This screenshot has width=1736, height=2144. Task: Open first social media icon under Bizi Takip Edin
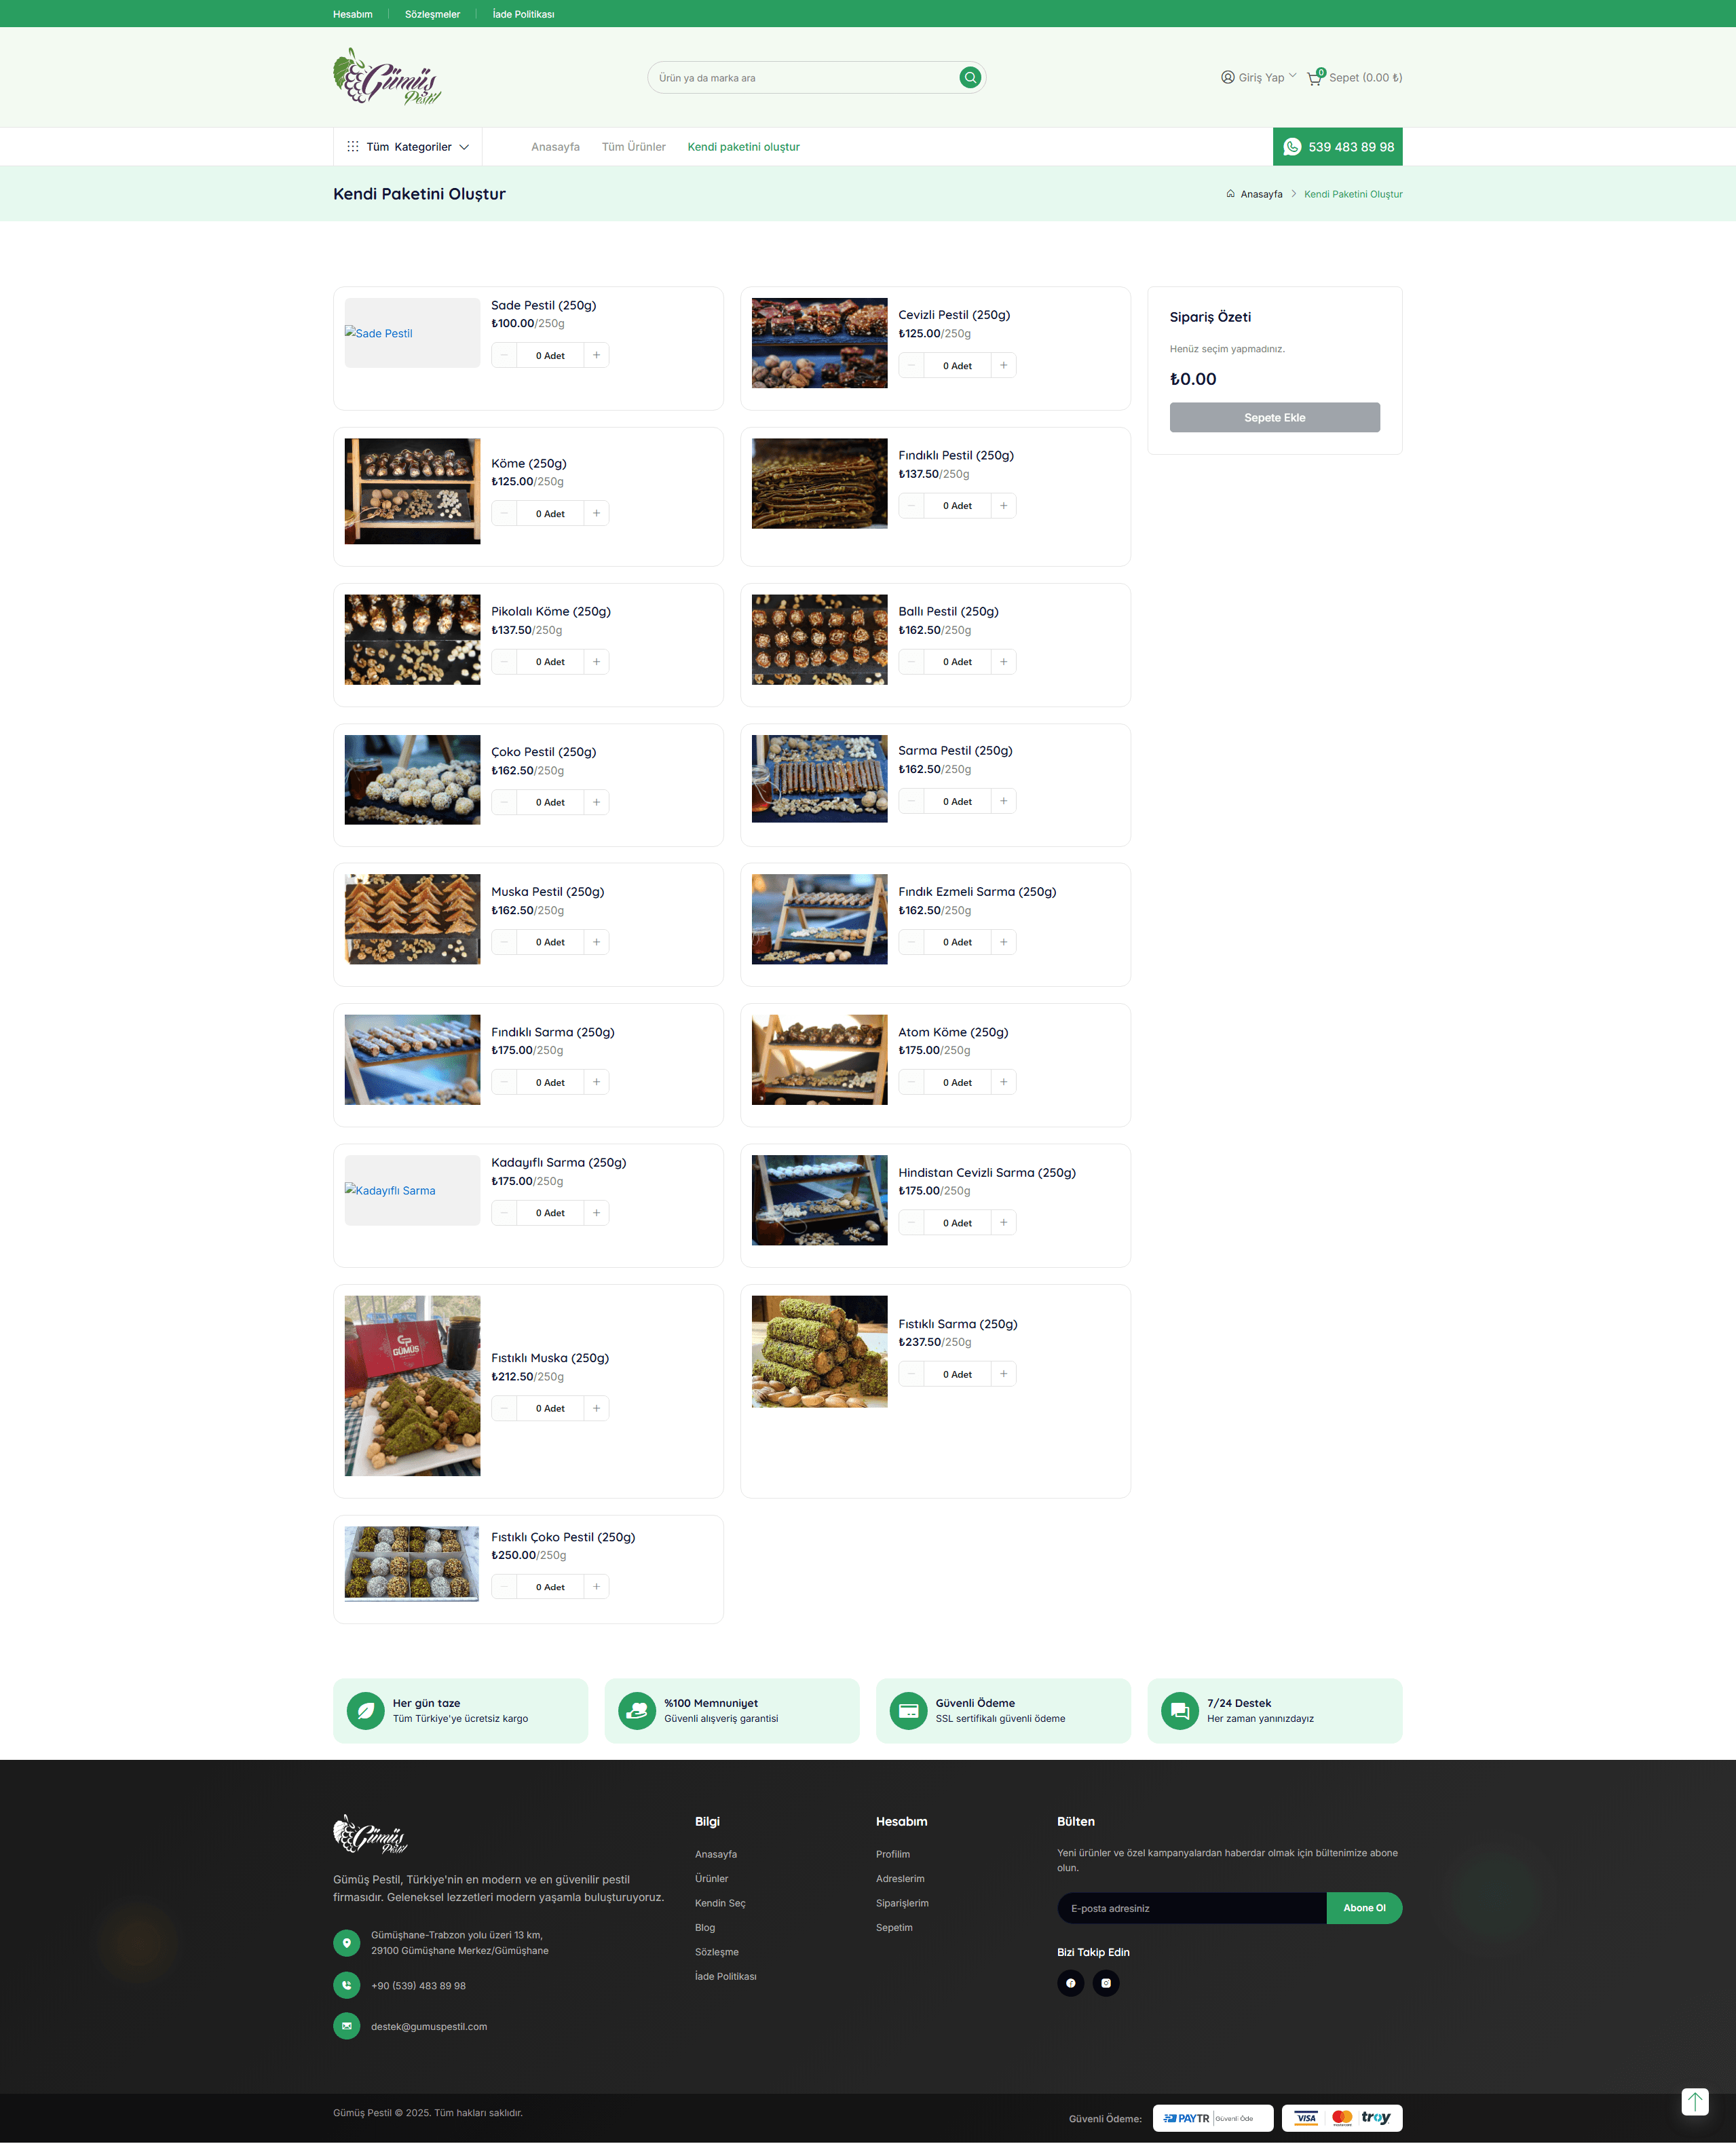(1070, 1983)
